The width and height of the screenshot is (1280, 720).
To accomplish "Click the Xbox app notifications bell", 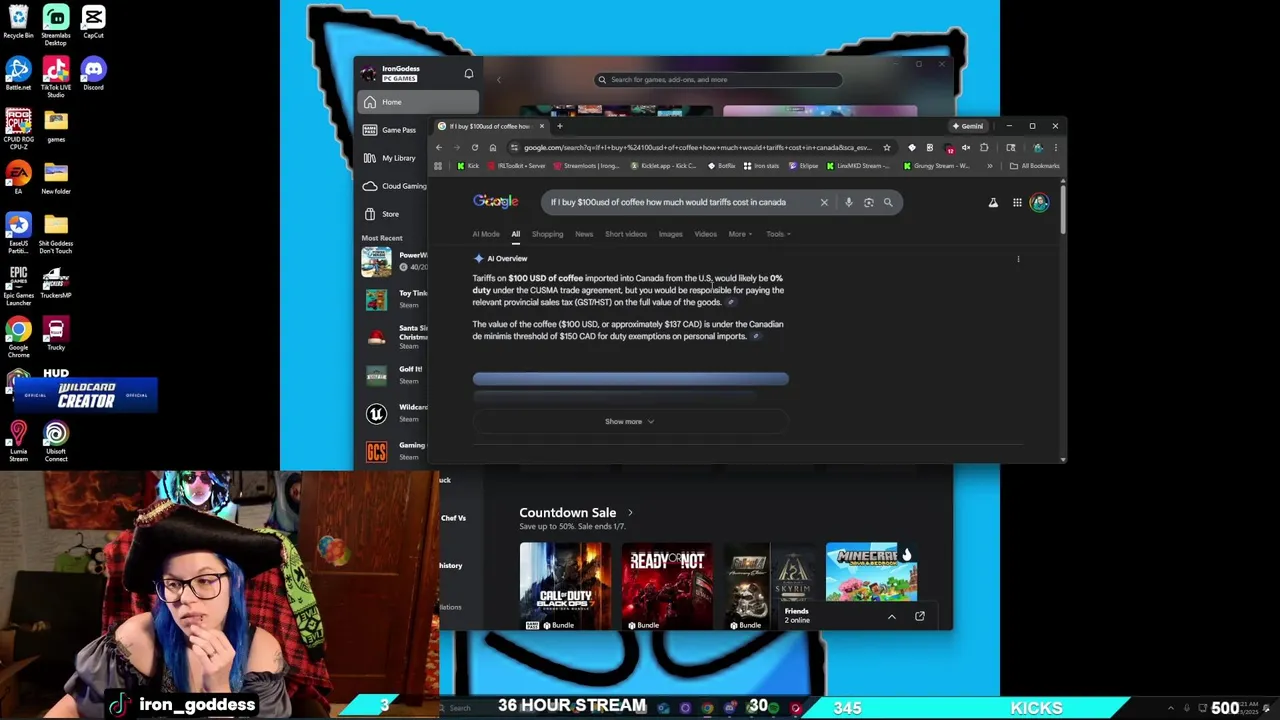I will 468,74.
